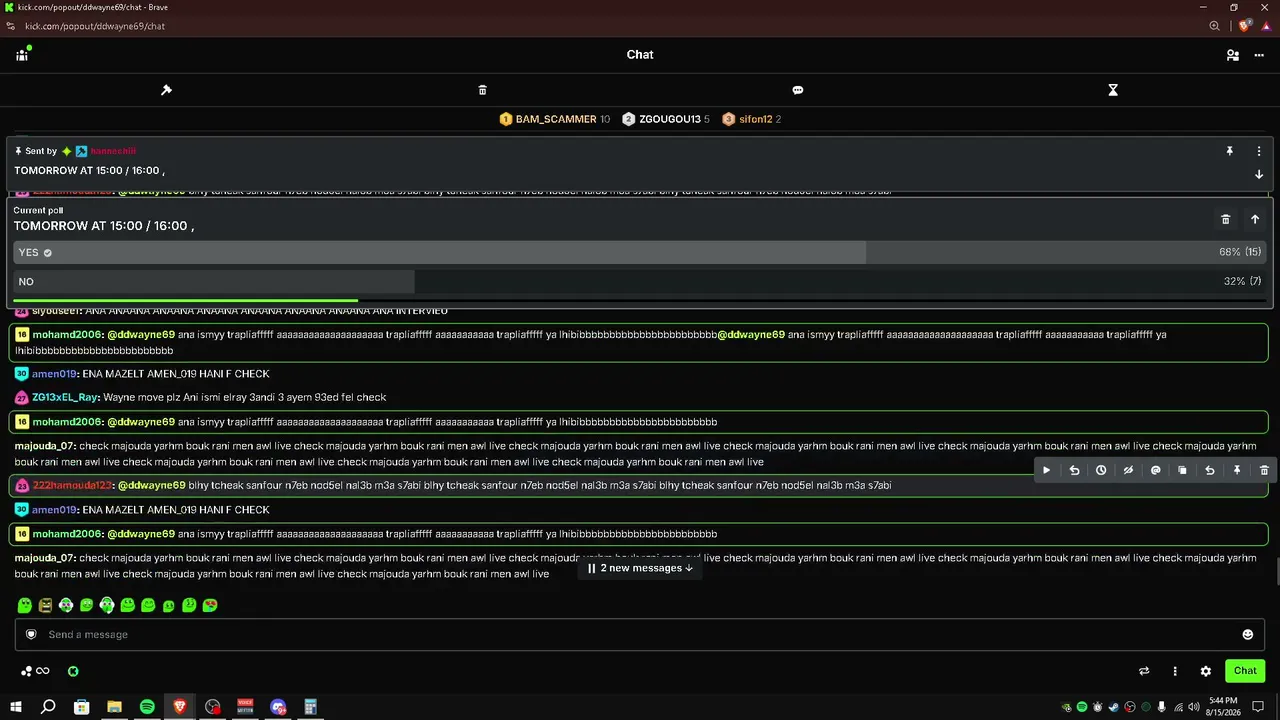Expand pinned message with down arrow
This screenshot has width=1280, height=720.
[1259, 174]
